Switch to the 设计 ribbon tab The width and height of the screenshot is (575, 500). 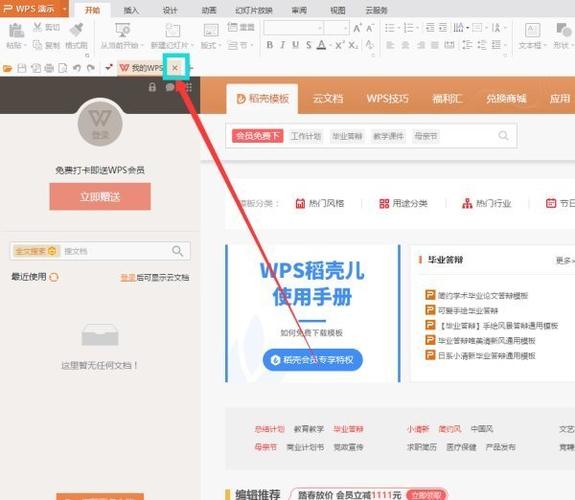170,10
